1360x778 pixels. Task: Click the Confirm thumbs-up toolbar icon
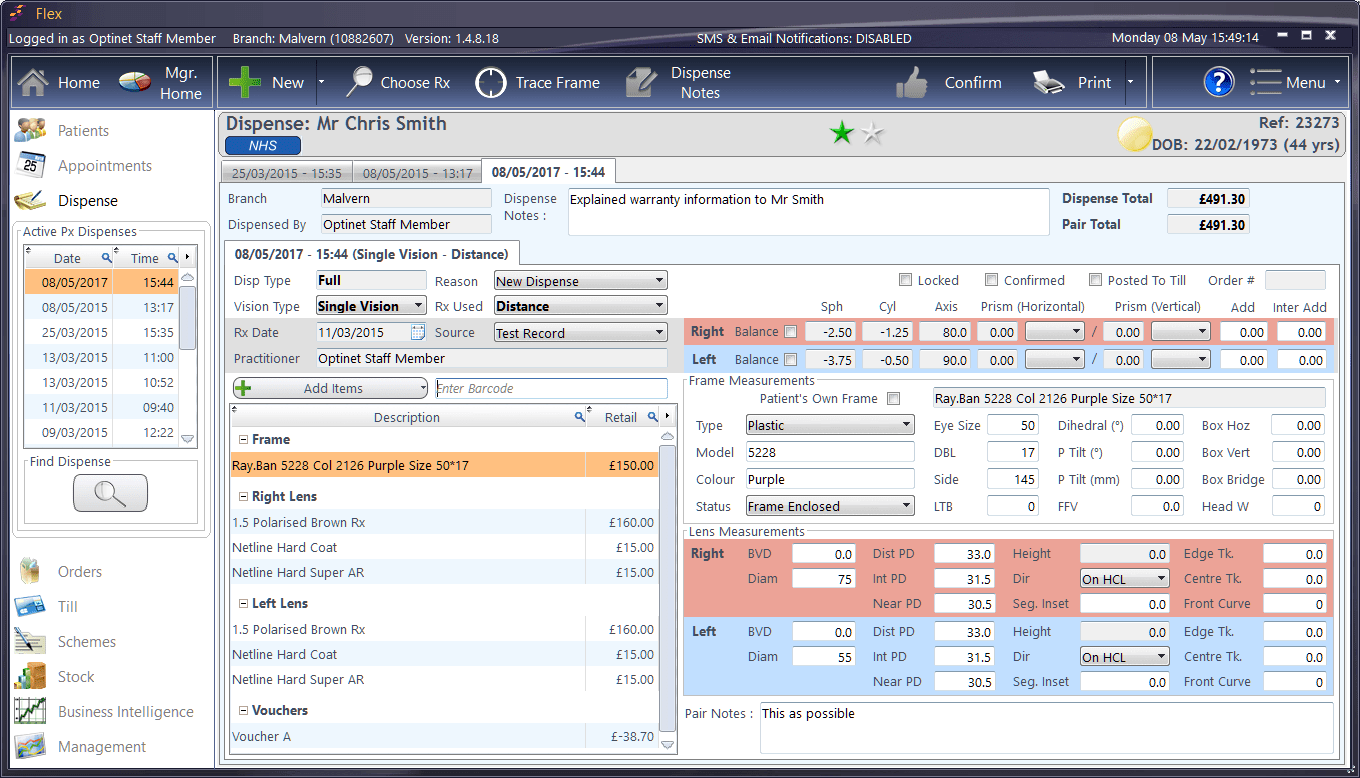(913, 82)
